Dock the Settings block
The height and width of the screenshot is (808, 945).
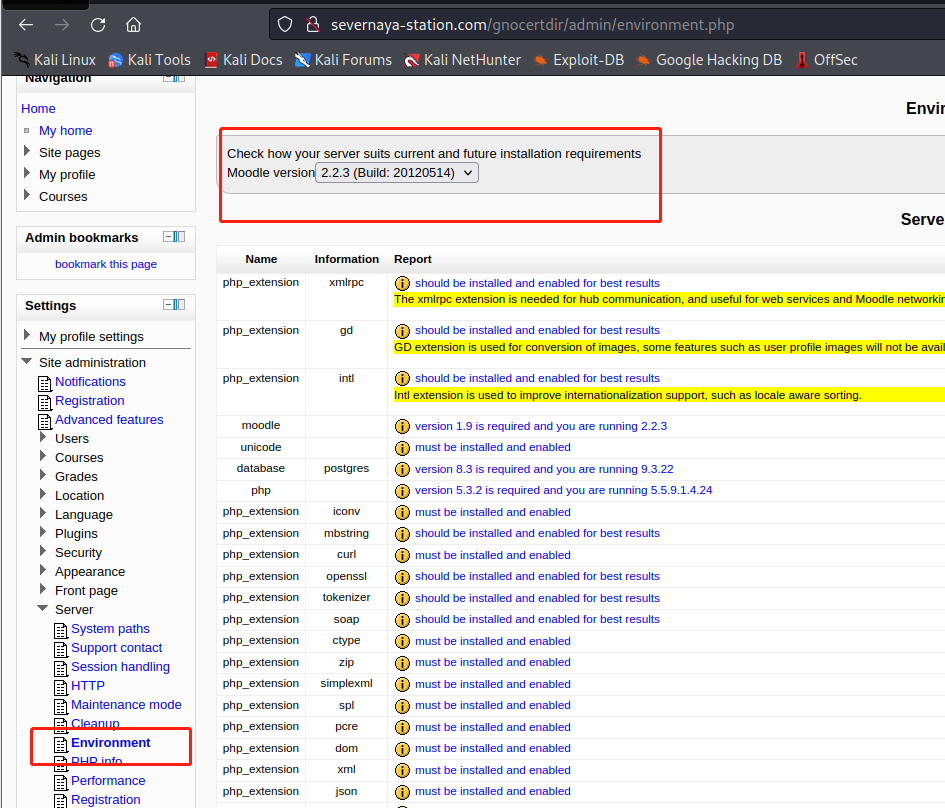180,305
